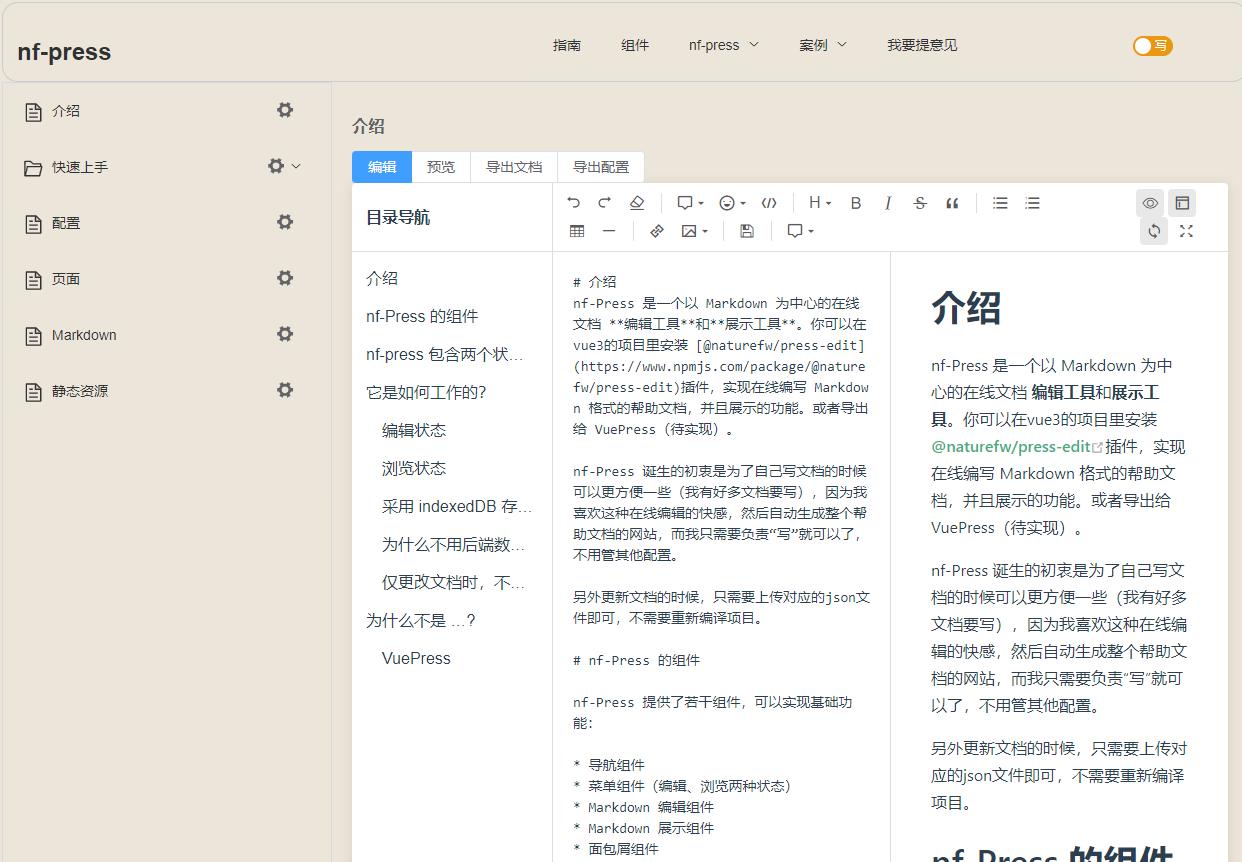Open the 案例 menu in the header

pos(822,45)
